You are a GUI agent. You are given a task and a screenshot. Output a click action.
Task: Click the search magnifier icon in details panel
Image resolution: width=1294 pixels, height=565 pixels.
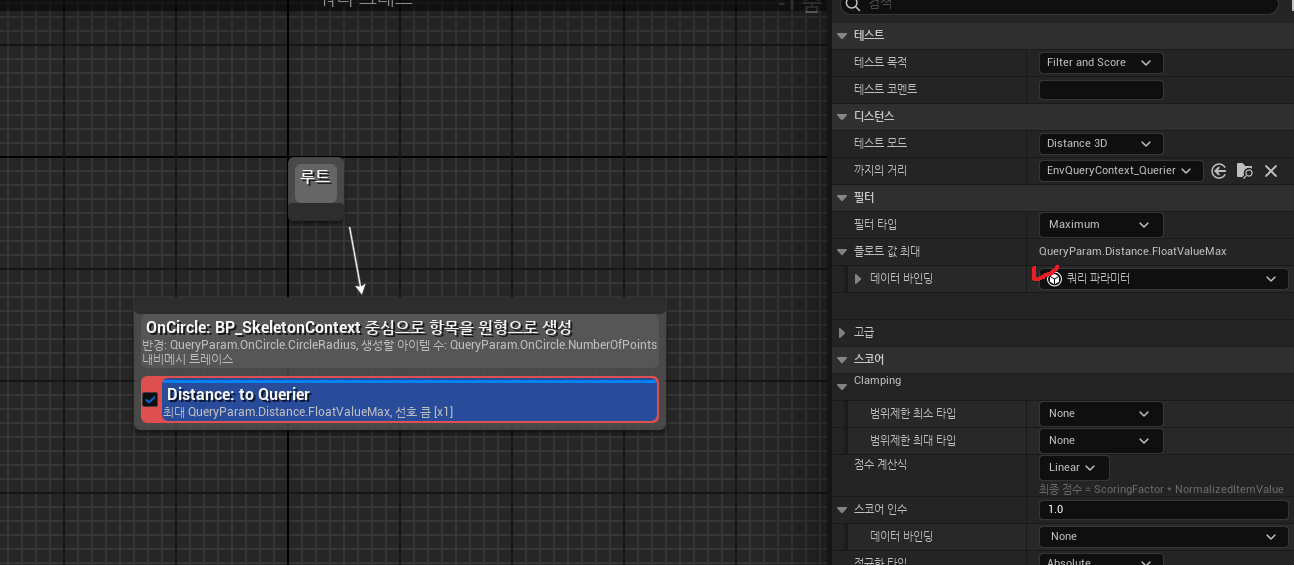pos(852,5)
